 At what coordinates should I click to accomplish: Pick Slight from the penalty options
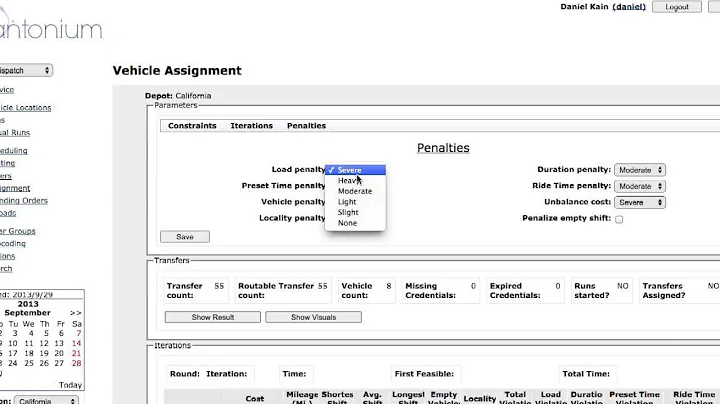point(355,212)
